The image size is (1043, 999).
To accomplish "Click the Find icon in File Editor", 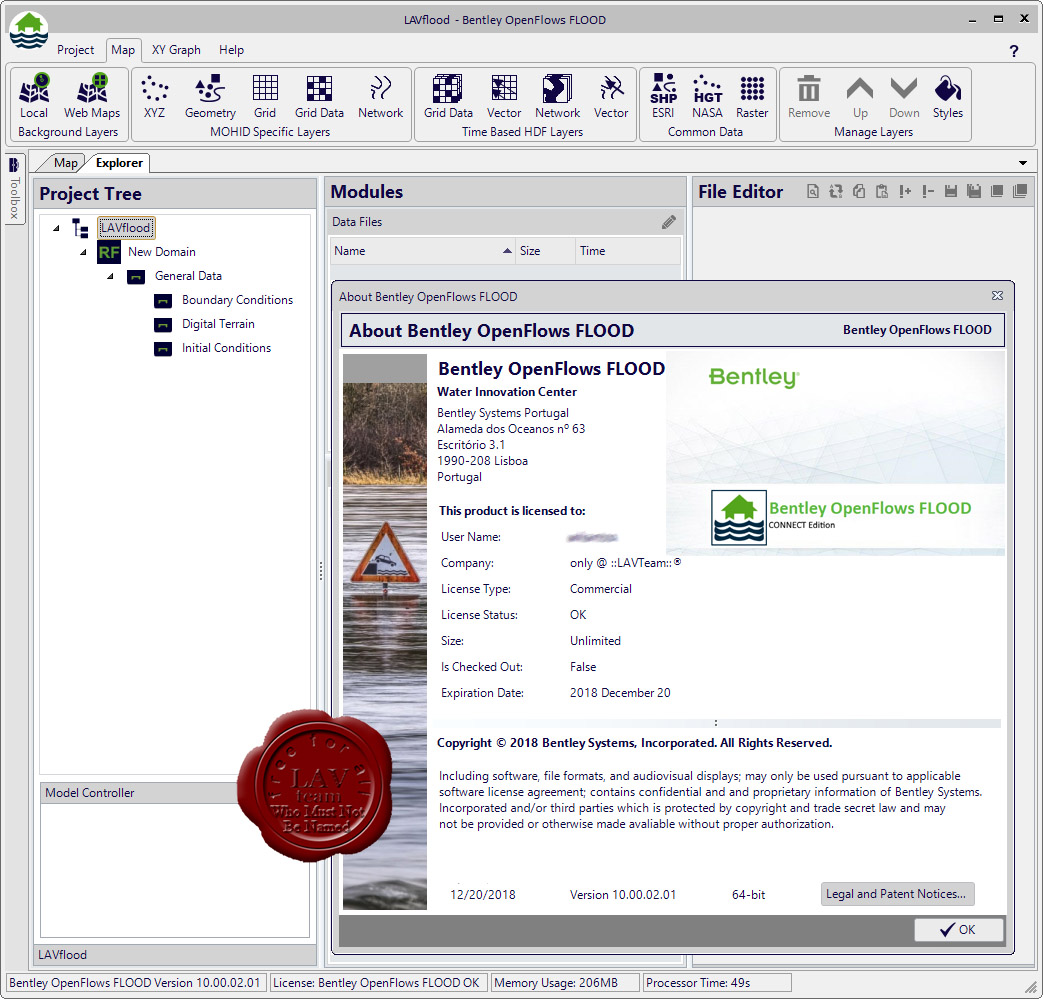I will [x=813, y=192].
